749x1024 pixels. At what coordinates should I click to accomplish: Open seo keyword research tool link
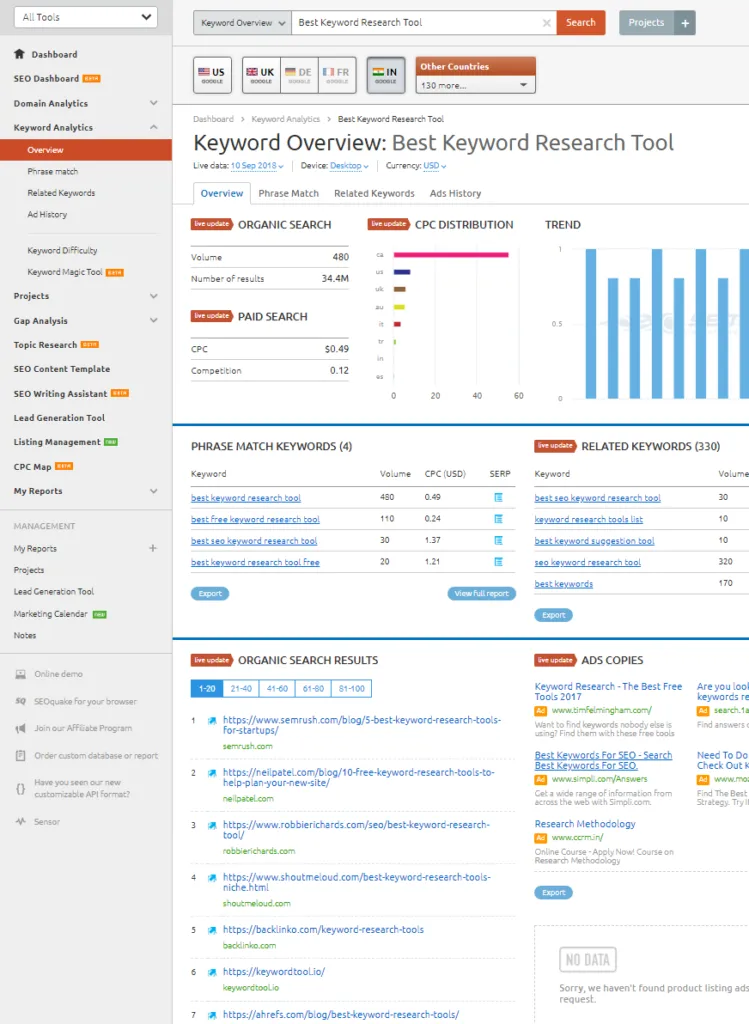[x=588, y=562]
